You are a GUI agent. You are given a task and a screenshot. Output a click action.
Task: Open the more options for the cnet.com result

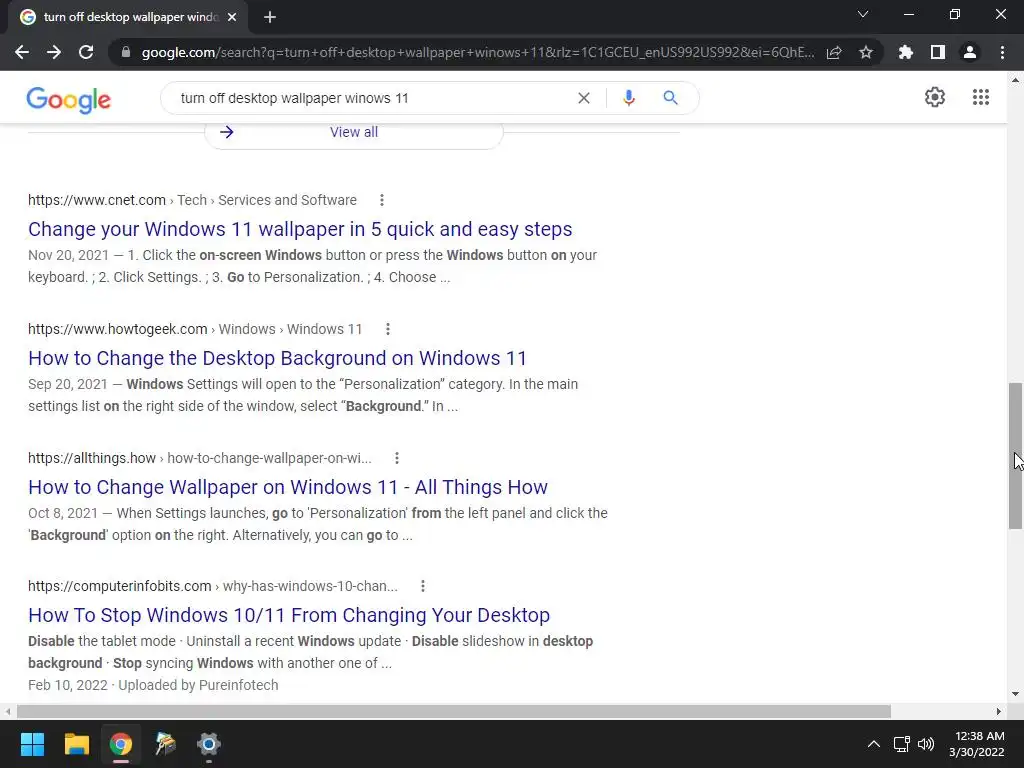coord(381,200)
